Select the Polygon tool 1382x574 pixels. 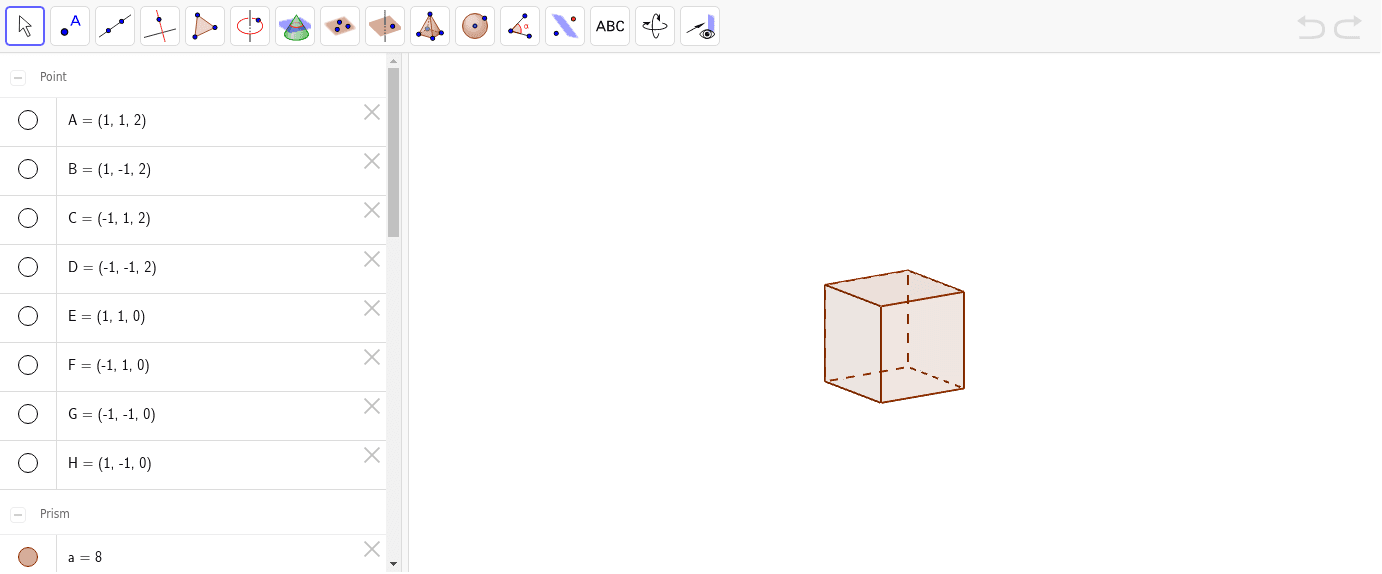pyautogui.click(x=205, y=26)
